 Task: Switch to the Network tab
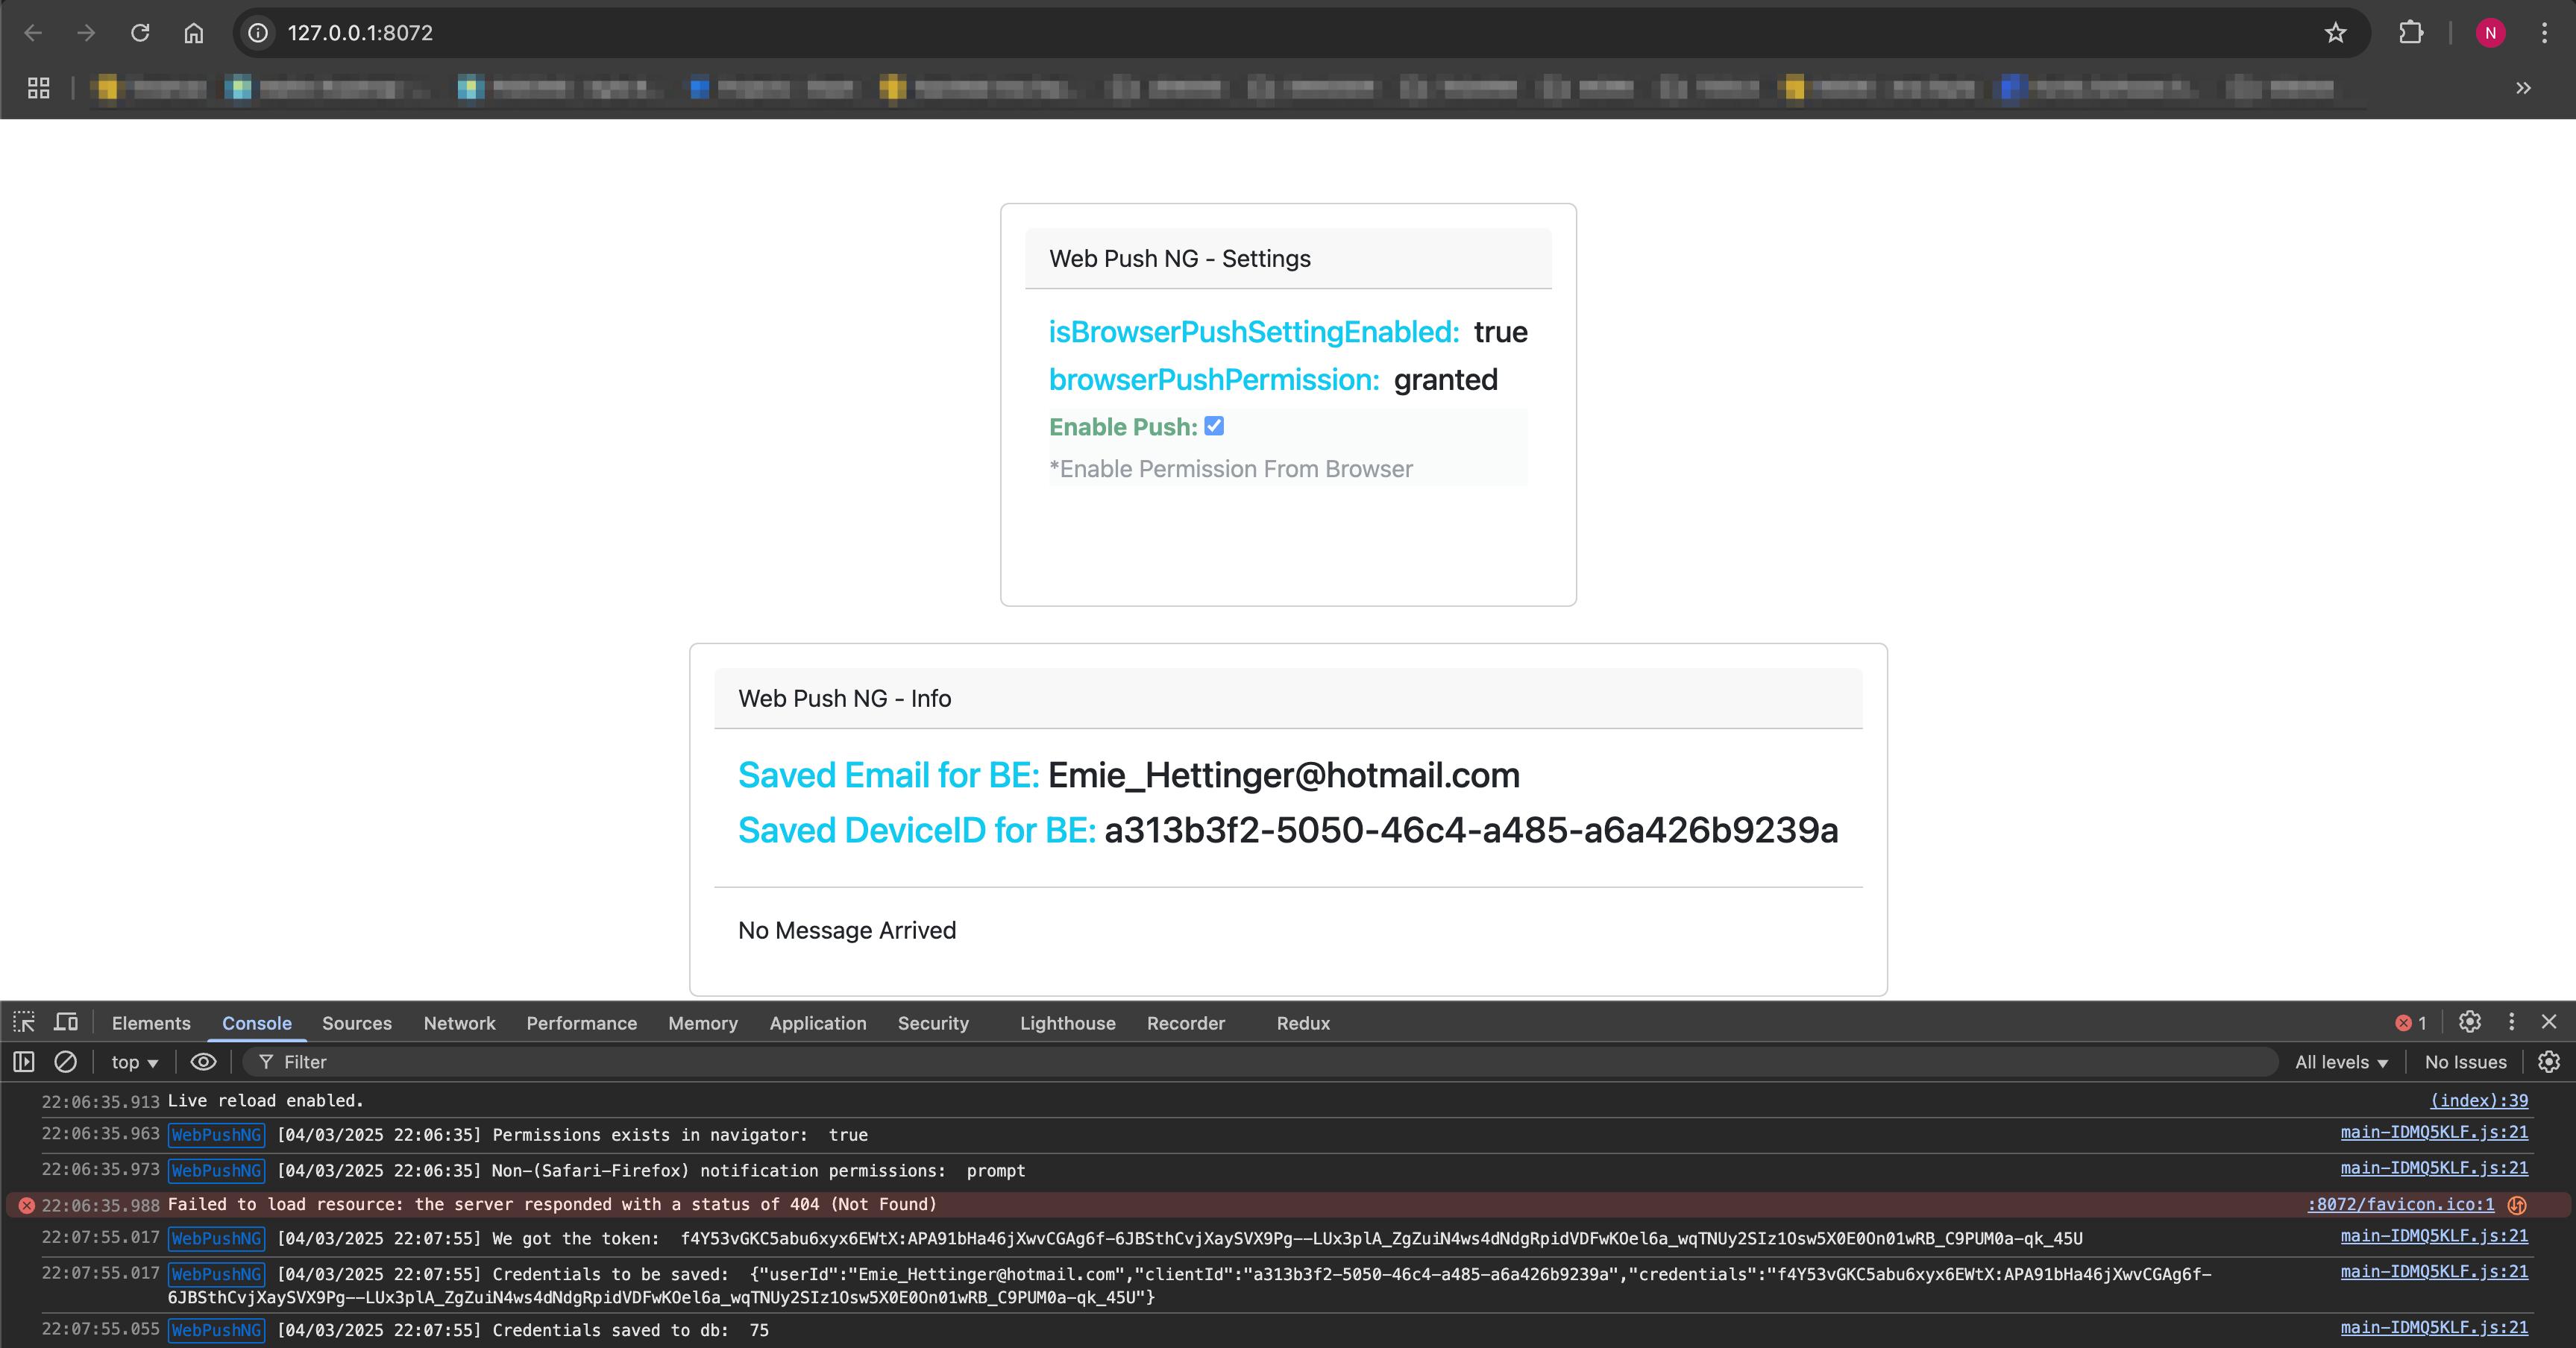click(459, 1023)
